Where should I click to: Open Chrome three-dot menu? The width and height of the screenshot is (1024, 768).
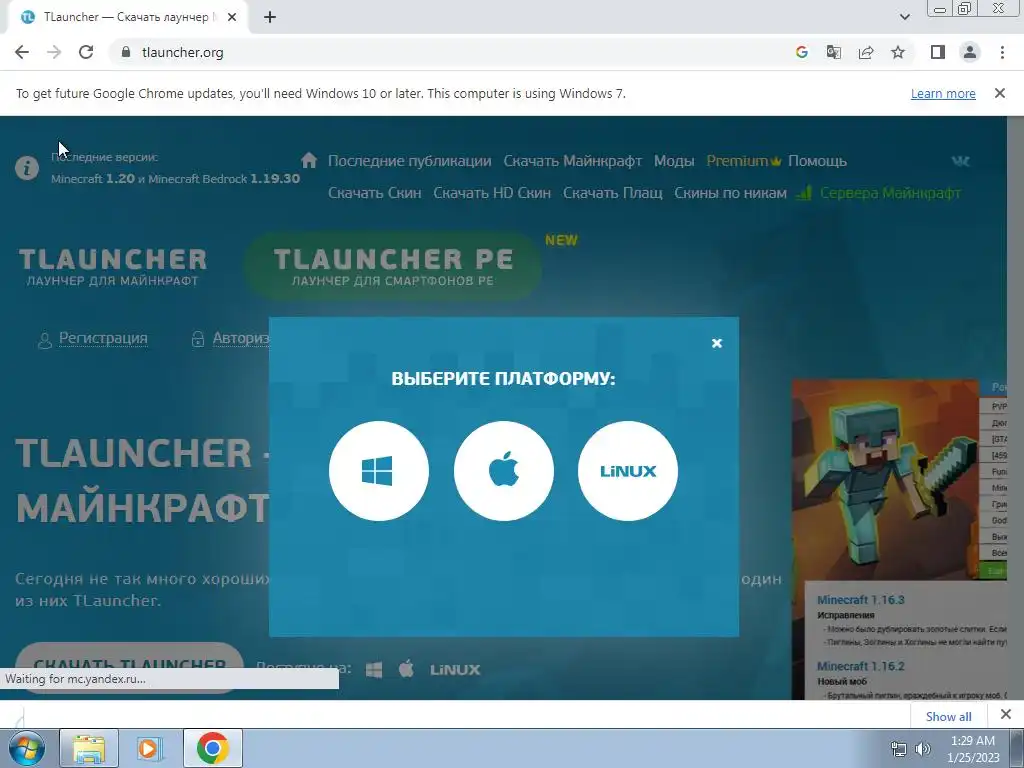point(1002,52)
